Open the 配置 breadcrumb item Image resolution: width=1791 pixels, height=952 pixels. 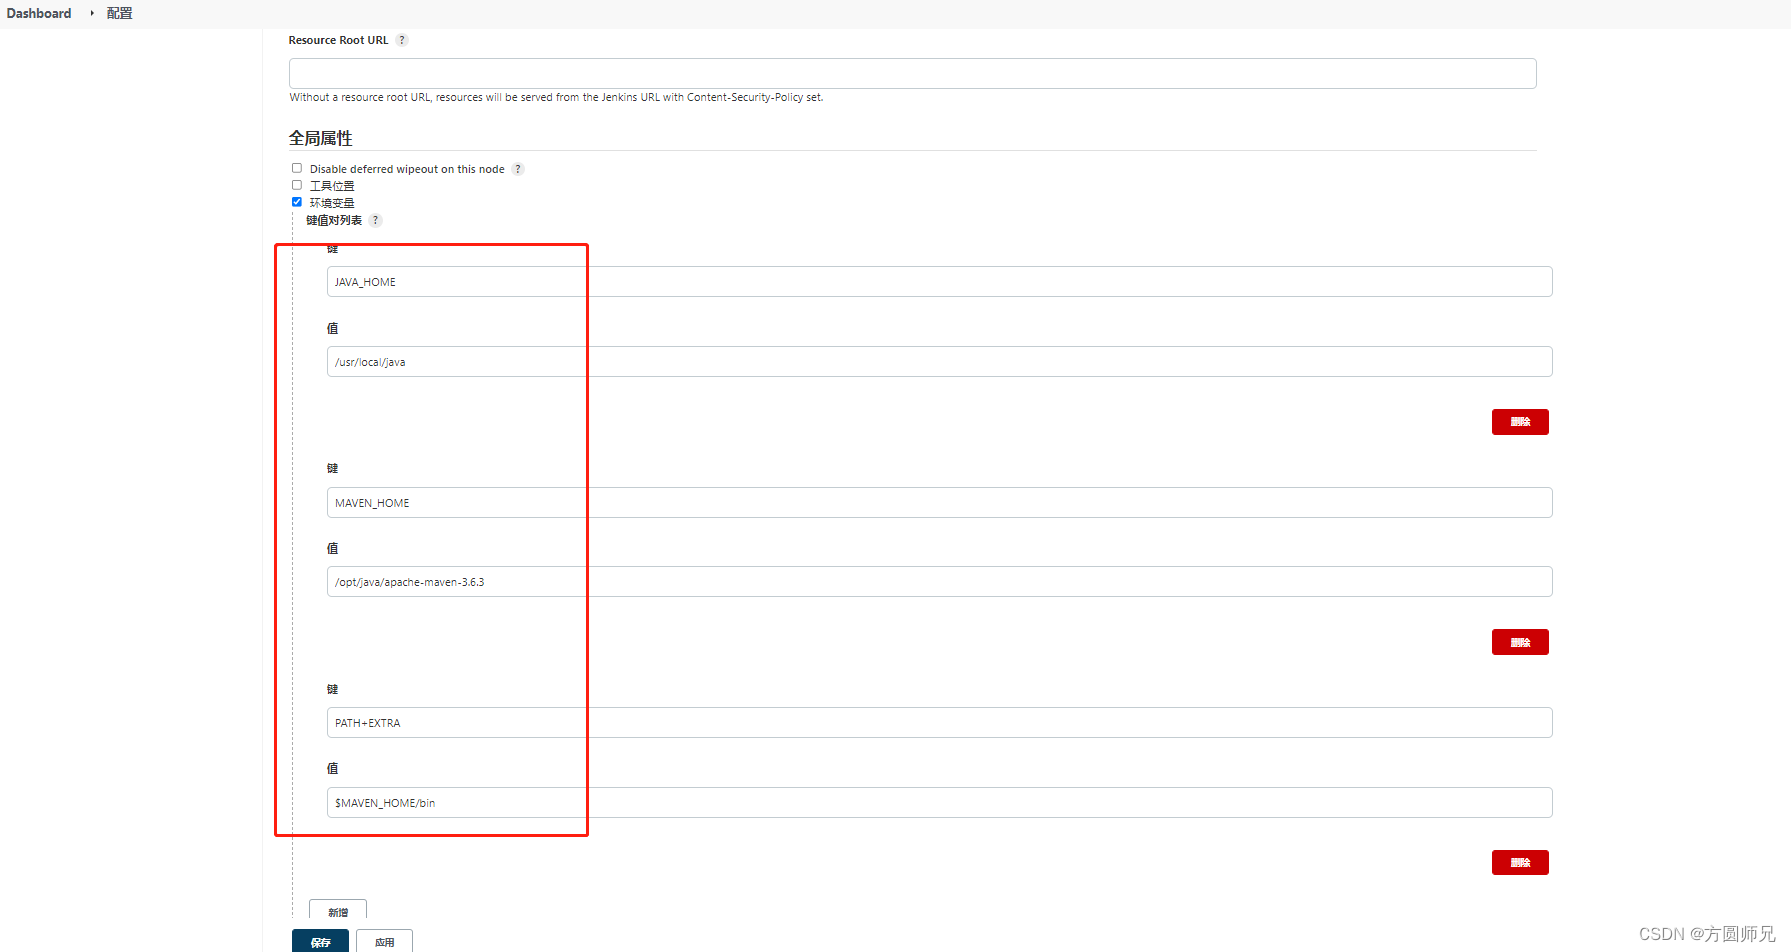[120, 13]
